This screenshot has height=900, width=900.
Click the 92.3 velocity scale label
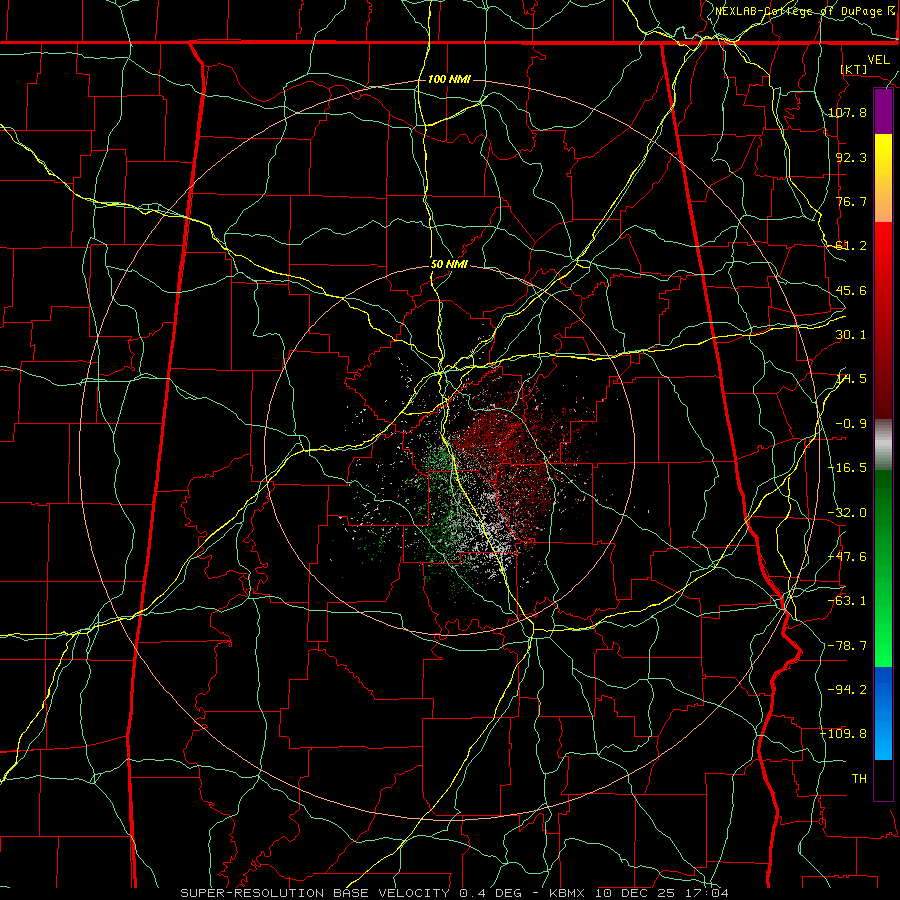[851, 157]
